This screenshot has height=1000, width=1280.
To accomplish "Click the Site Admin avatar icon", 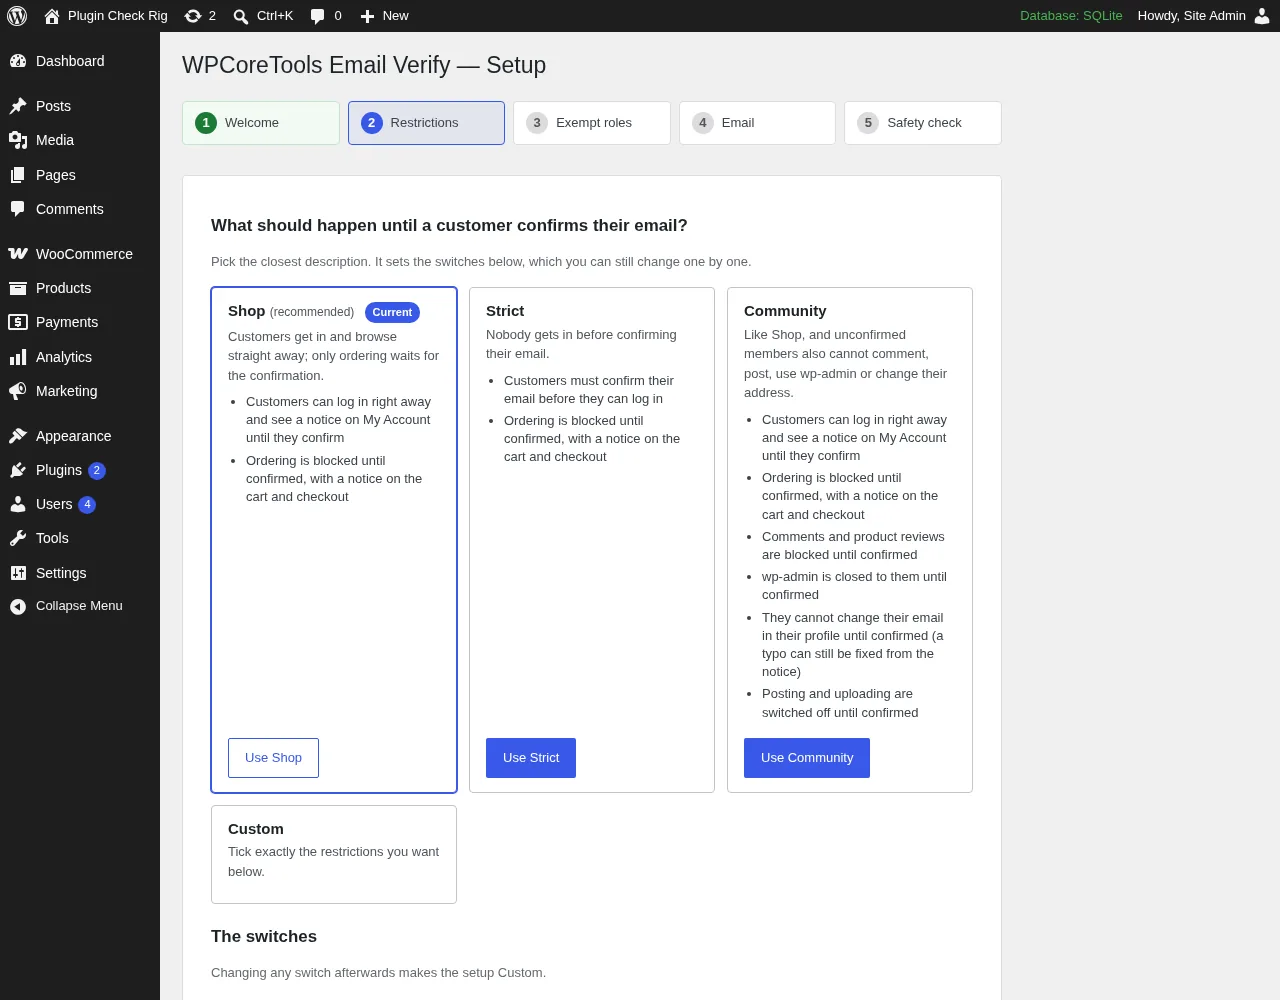I will coord(1262,16).
